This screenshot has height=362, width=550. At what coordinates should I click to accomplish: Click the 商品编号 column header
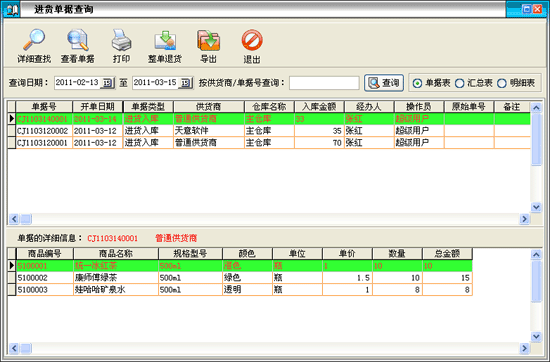(45, 254)
